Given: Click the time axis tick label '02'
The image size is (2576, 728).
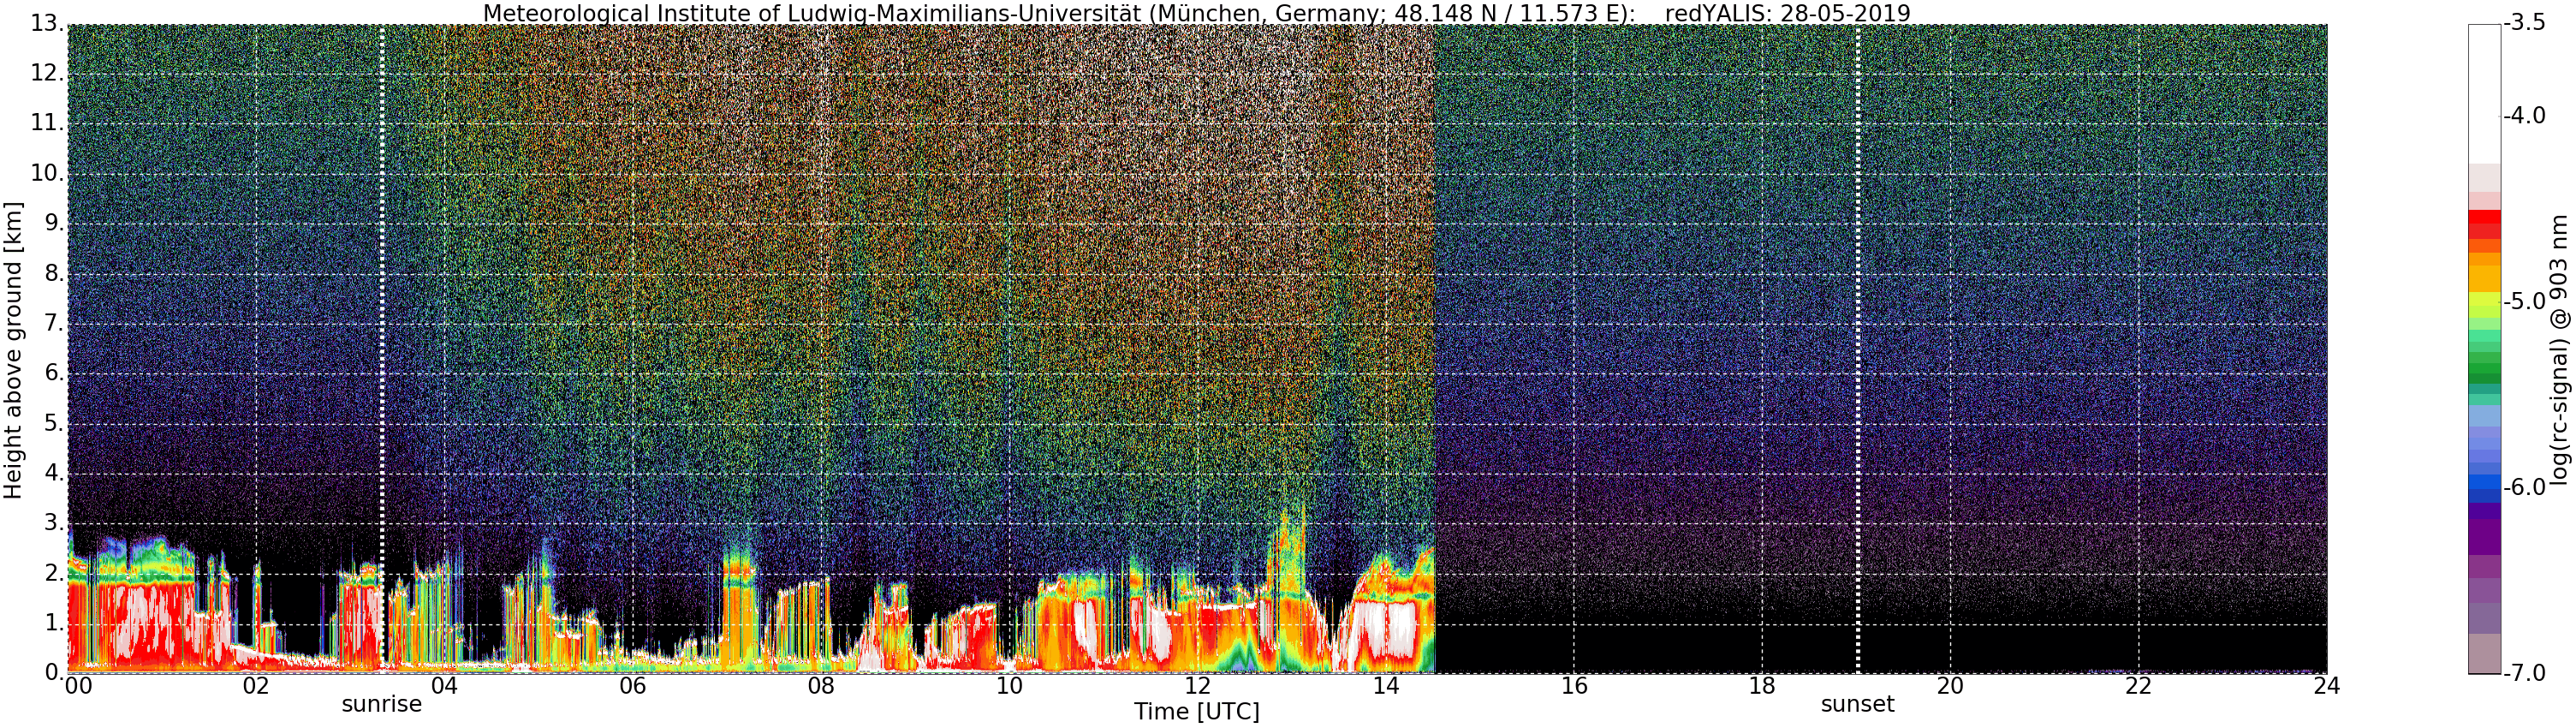Looking at the screenshot, I should [x=256, y=686].
